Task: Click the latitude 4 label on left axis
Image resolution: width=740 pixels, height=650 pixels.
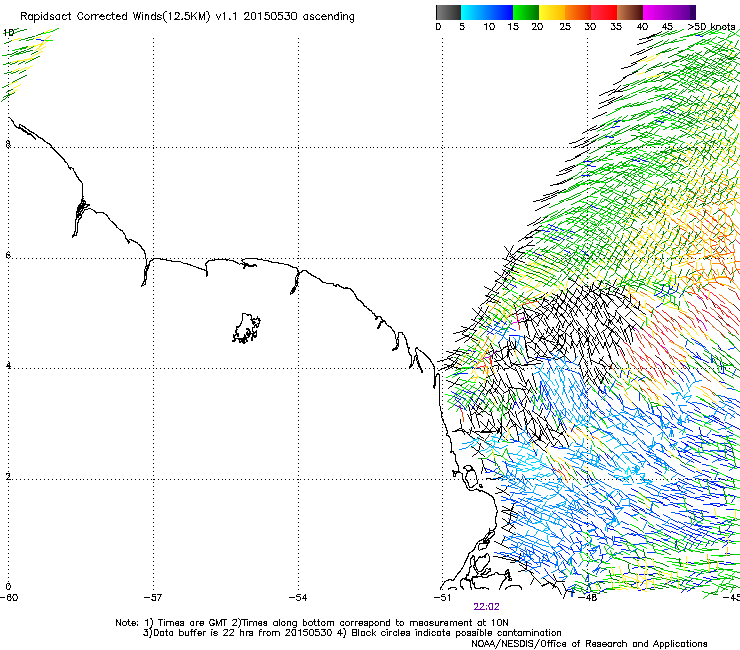Action: coord(8,366)
